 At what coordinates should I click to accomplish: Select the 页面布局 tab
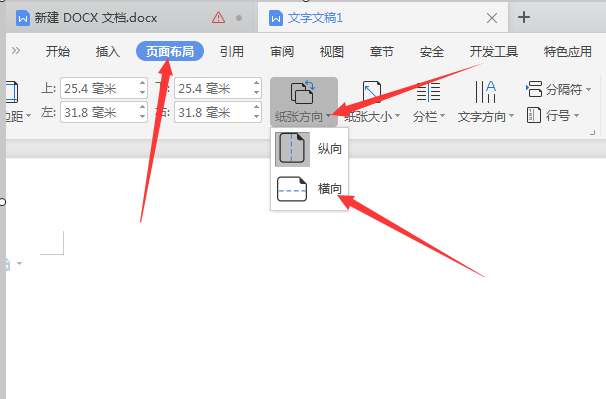coord(170,51)
